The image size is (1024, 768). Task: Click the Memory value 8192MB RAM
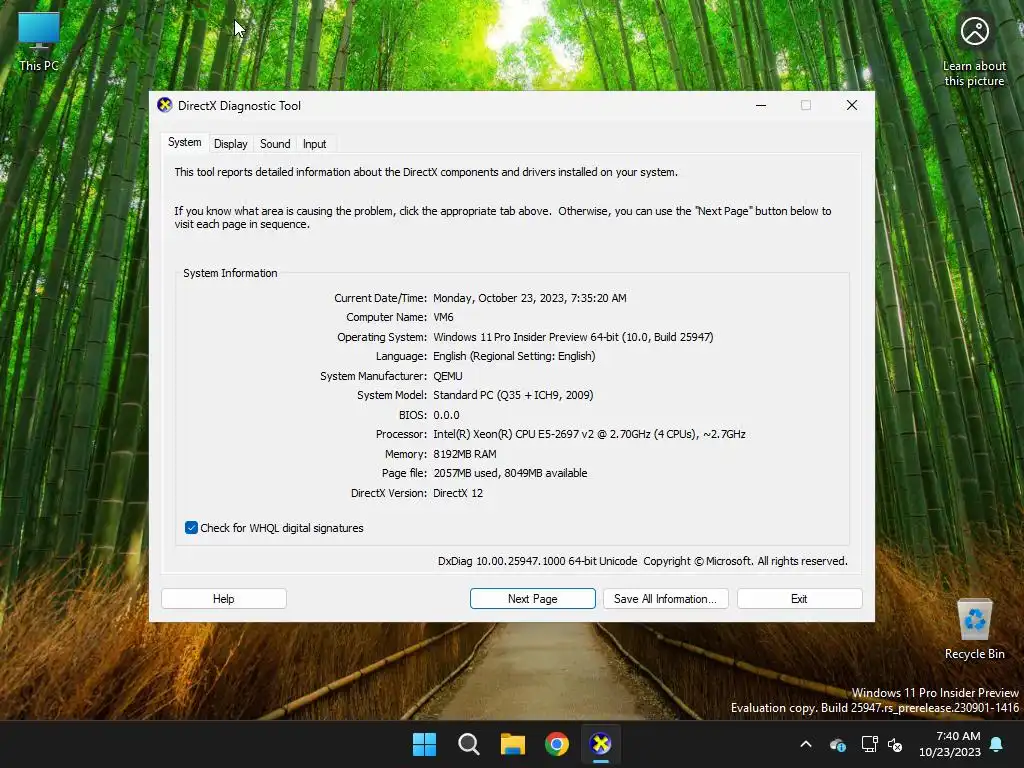click(465, 454)
